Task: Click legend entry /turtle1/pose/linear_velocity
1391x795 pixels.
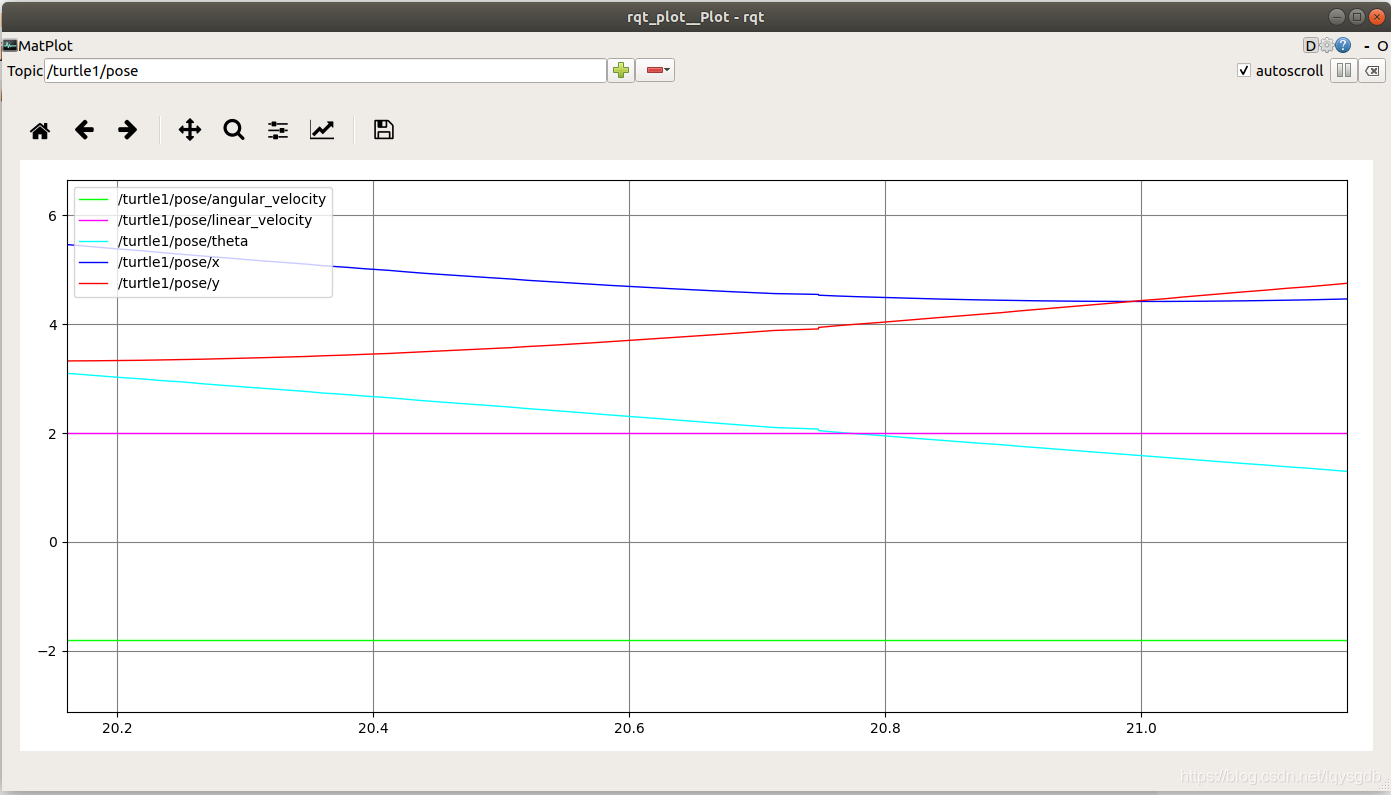Action: coord(215,220)
